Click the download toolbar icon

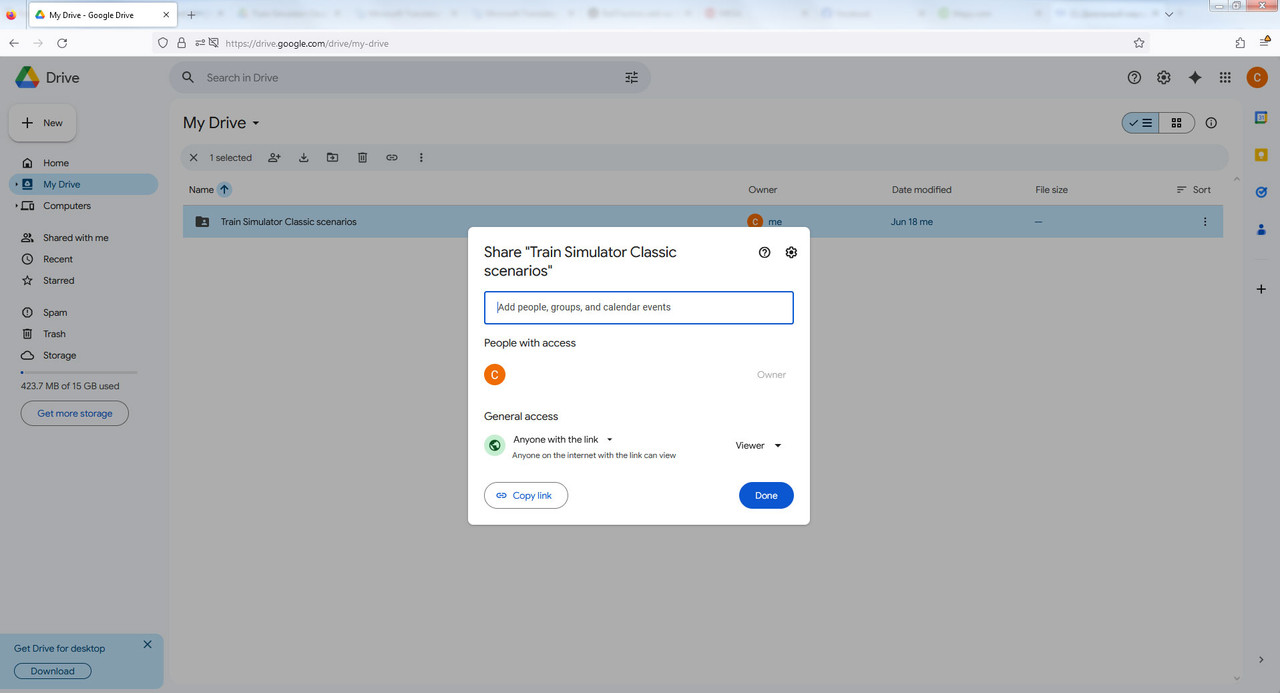(303, 158)
